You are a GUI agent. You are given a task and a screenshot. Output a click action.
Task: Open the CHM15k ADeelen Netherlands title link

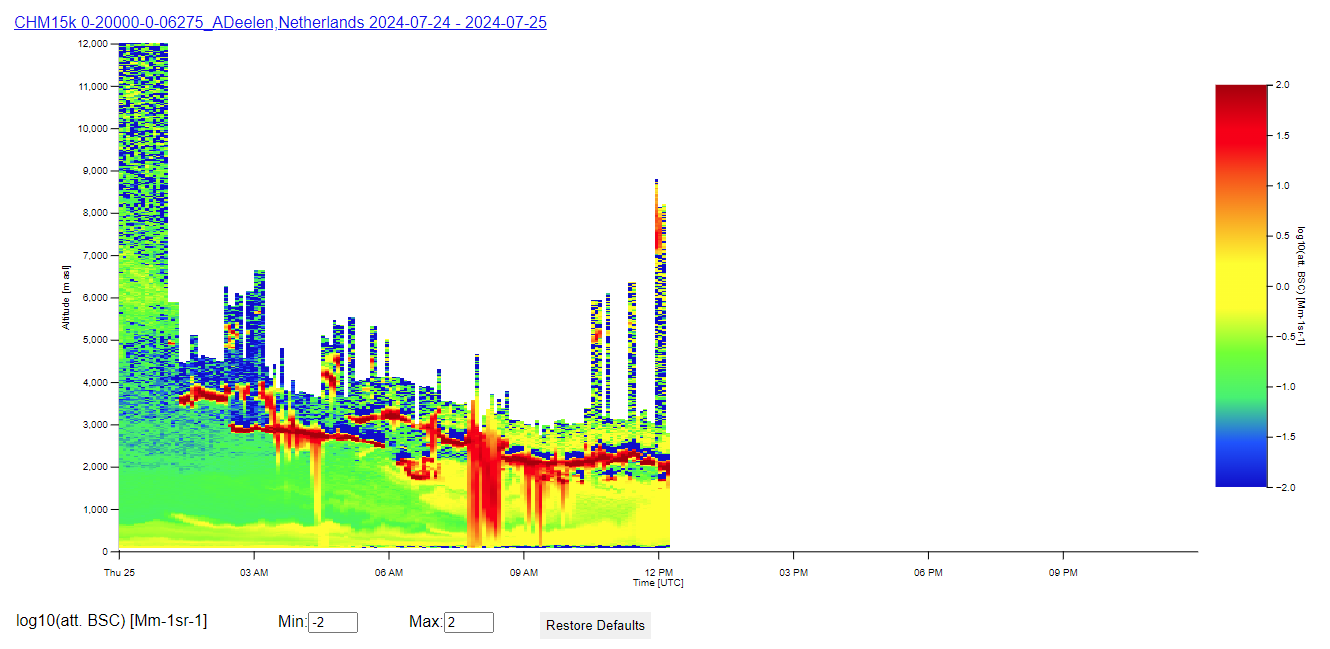(x=280, y=22)
